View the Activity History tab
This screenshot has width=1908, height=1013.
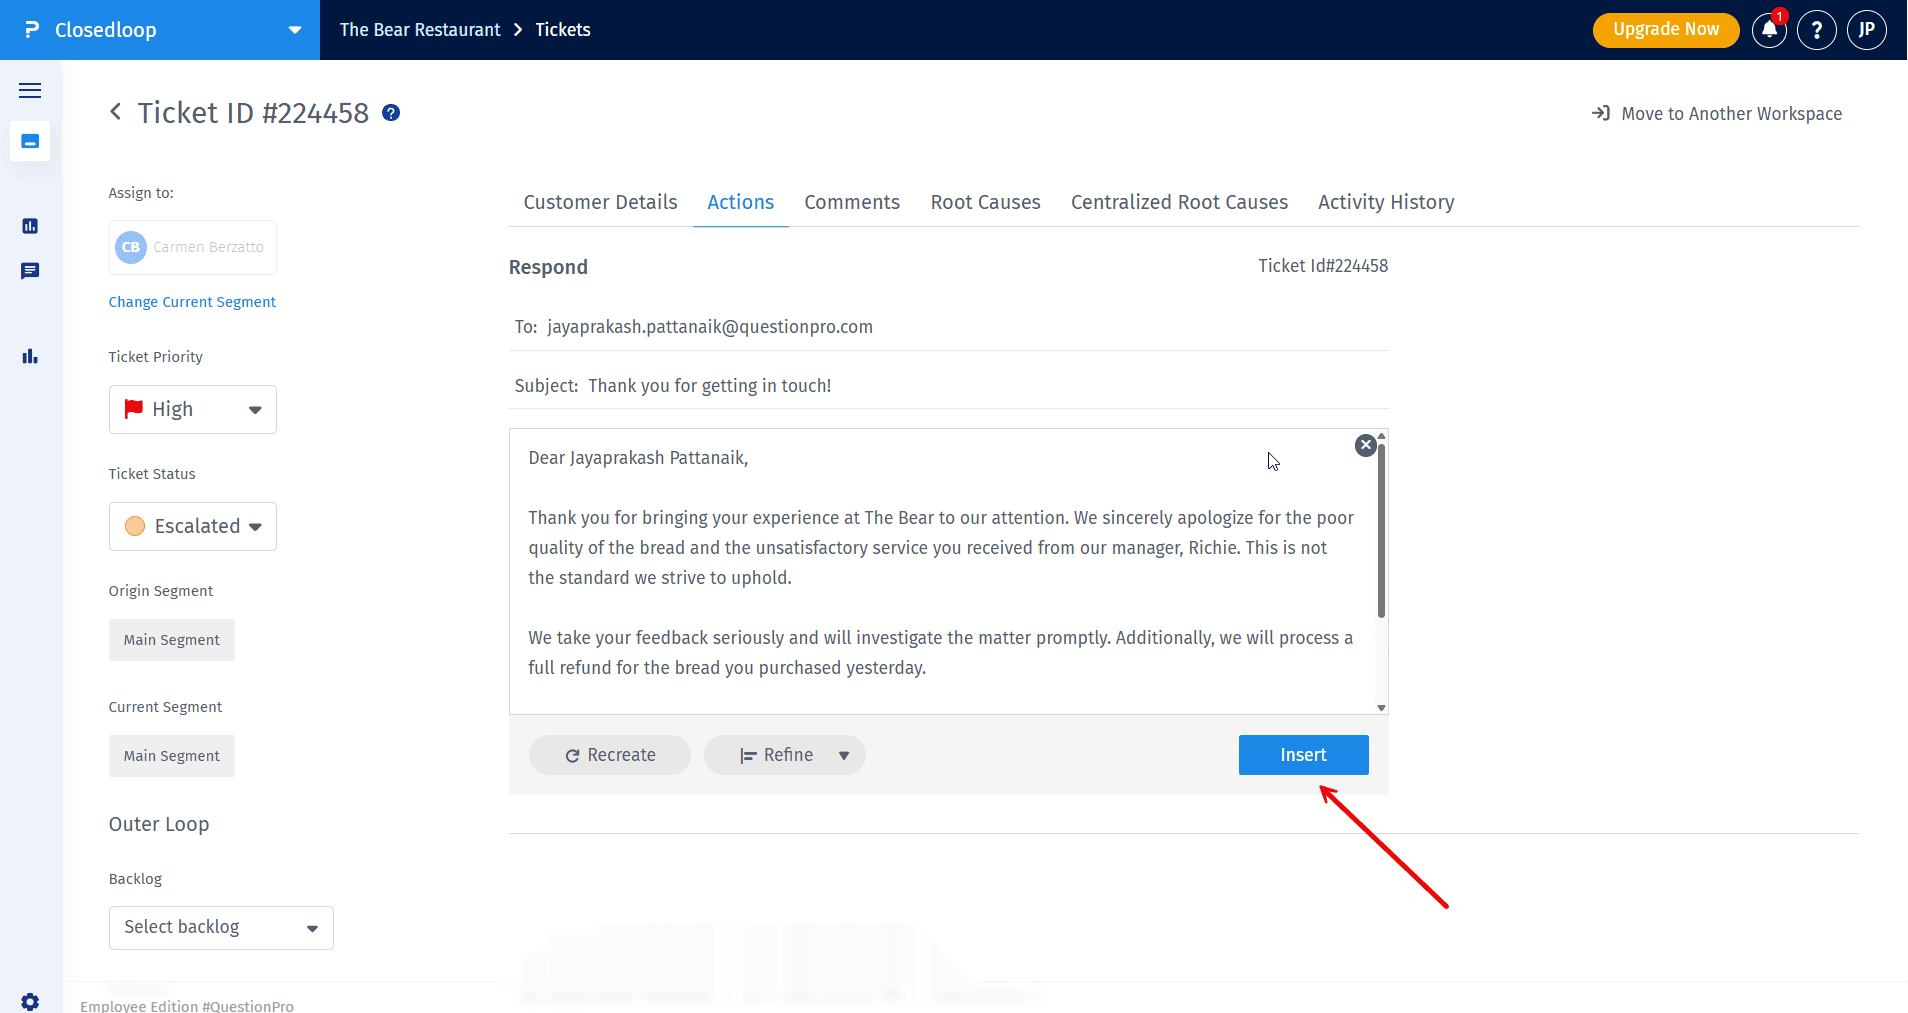[1386, 202]
